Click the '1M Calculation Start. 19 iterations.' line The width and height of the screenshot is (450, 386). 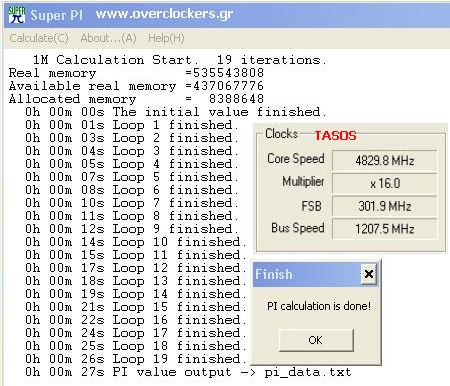[x=179, y=60]
